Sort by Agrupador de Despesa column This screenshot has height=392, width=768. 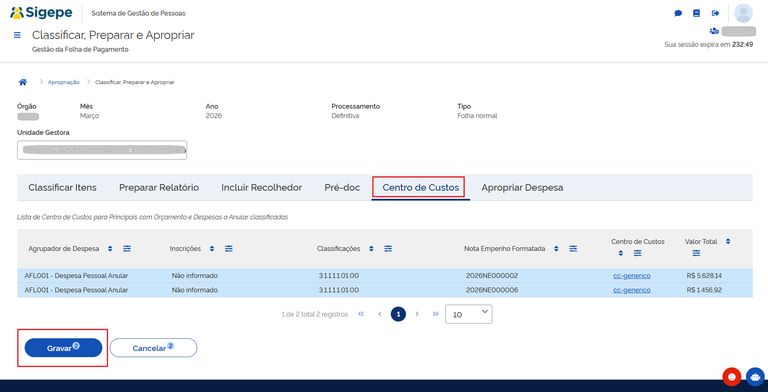pos(110,248)
